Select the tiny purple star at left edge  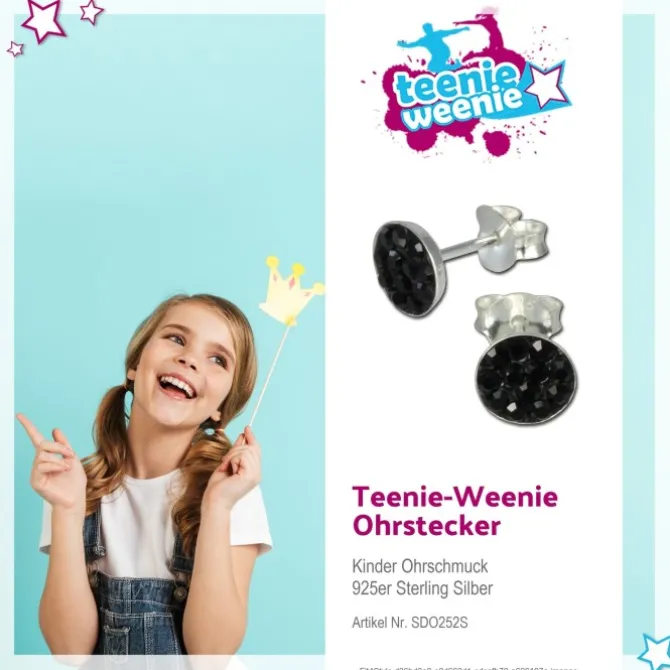(15, 49)
